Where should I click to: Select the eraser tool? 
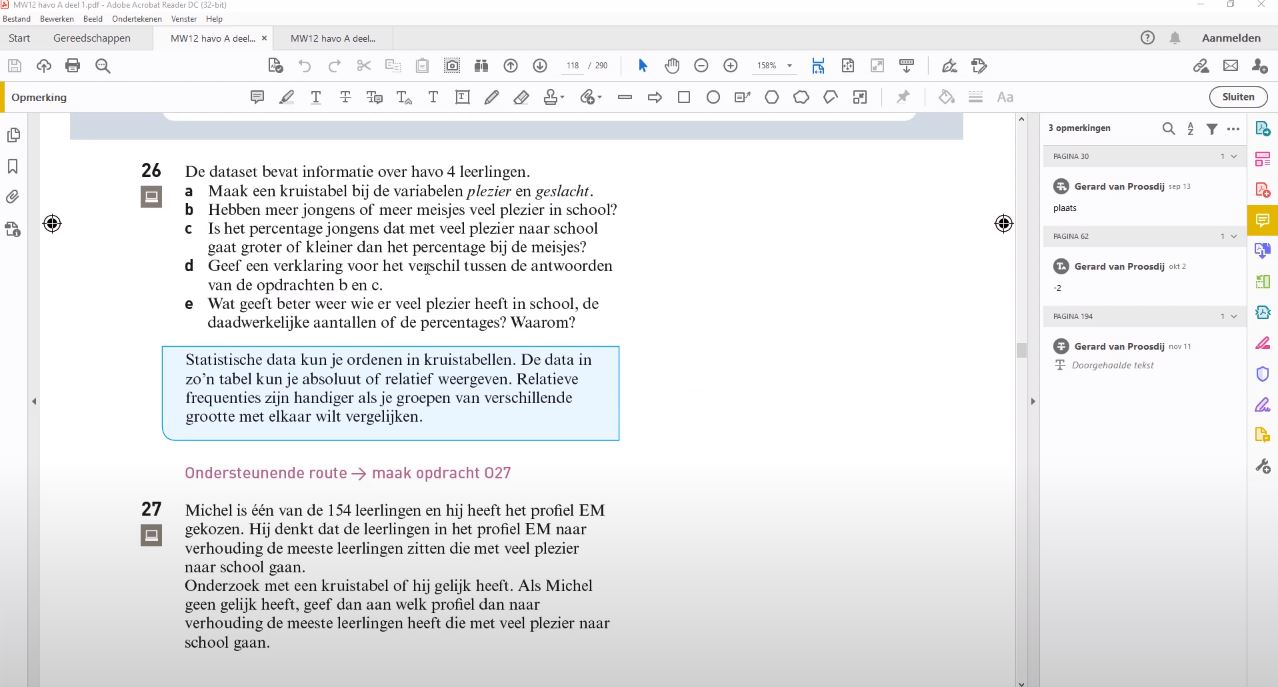pyautogui.click(x=521, y=97)
